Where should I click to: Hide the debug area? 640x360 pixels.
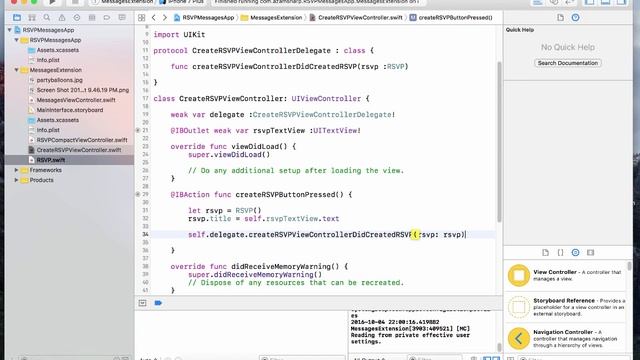(x=142, y=303)
